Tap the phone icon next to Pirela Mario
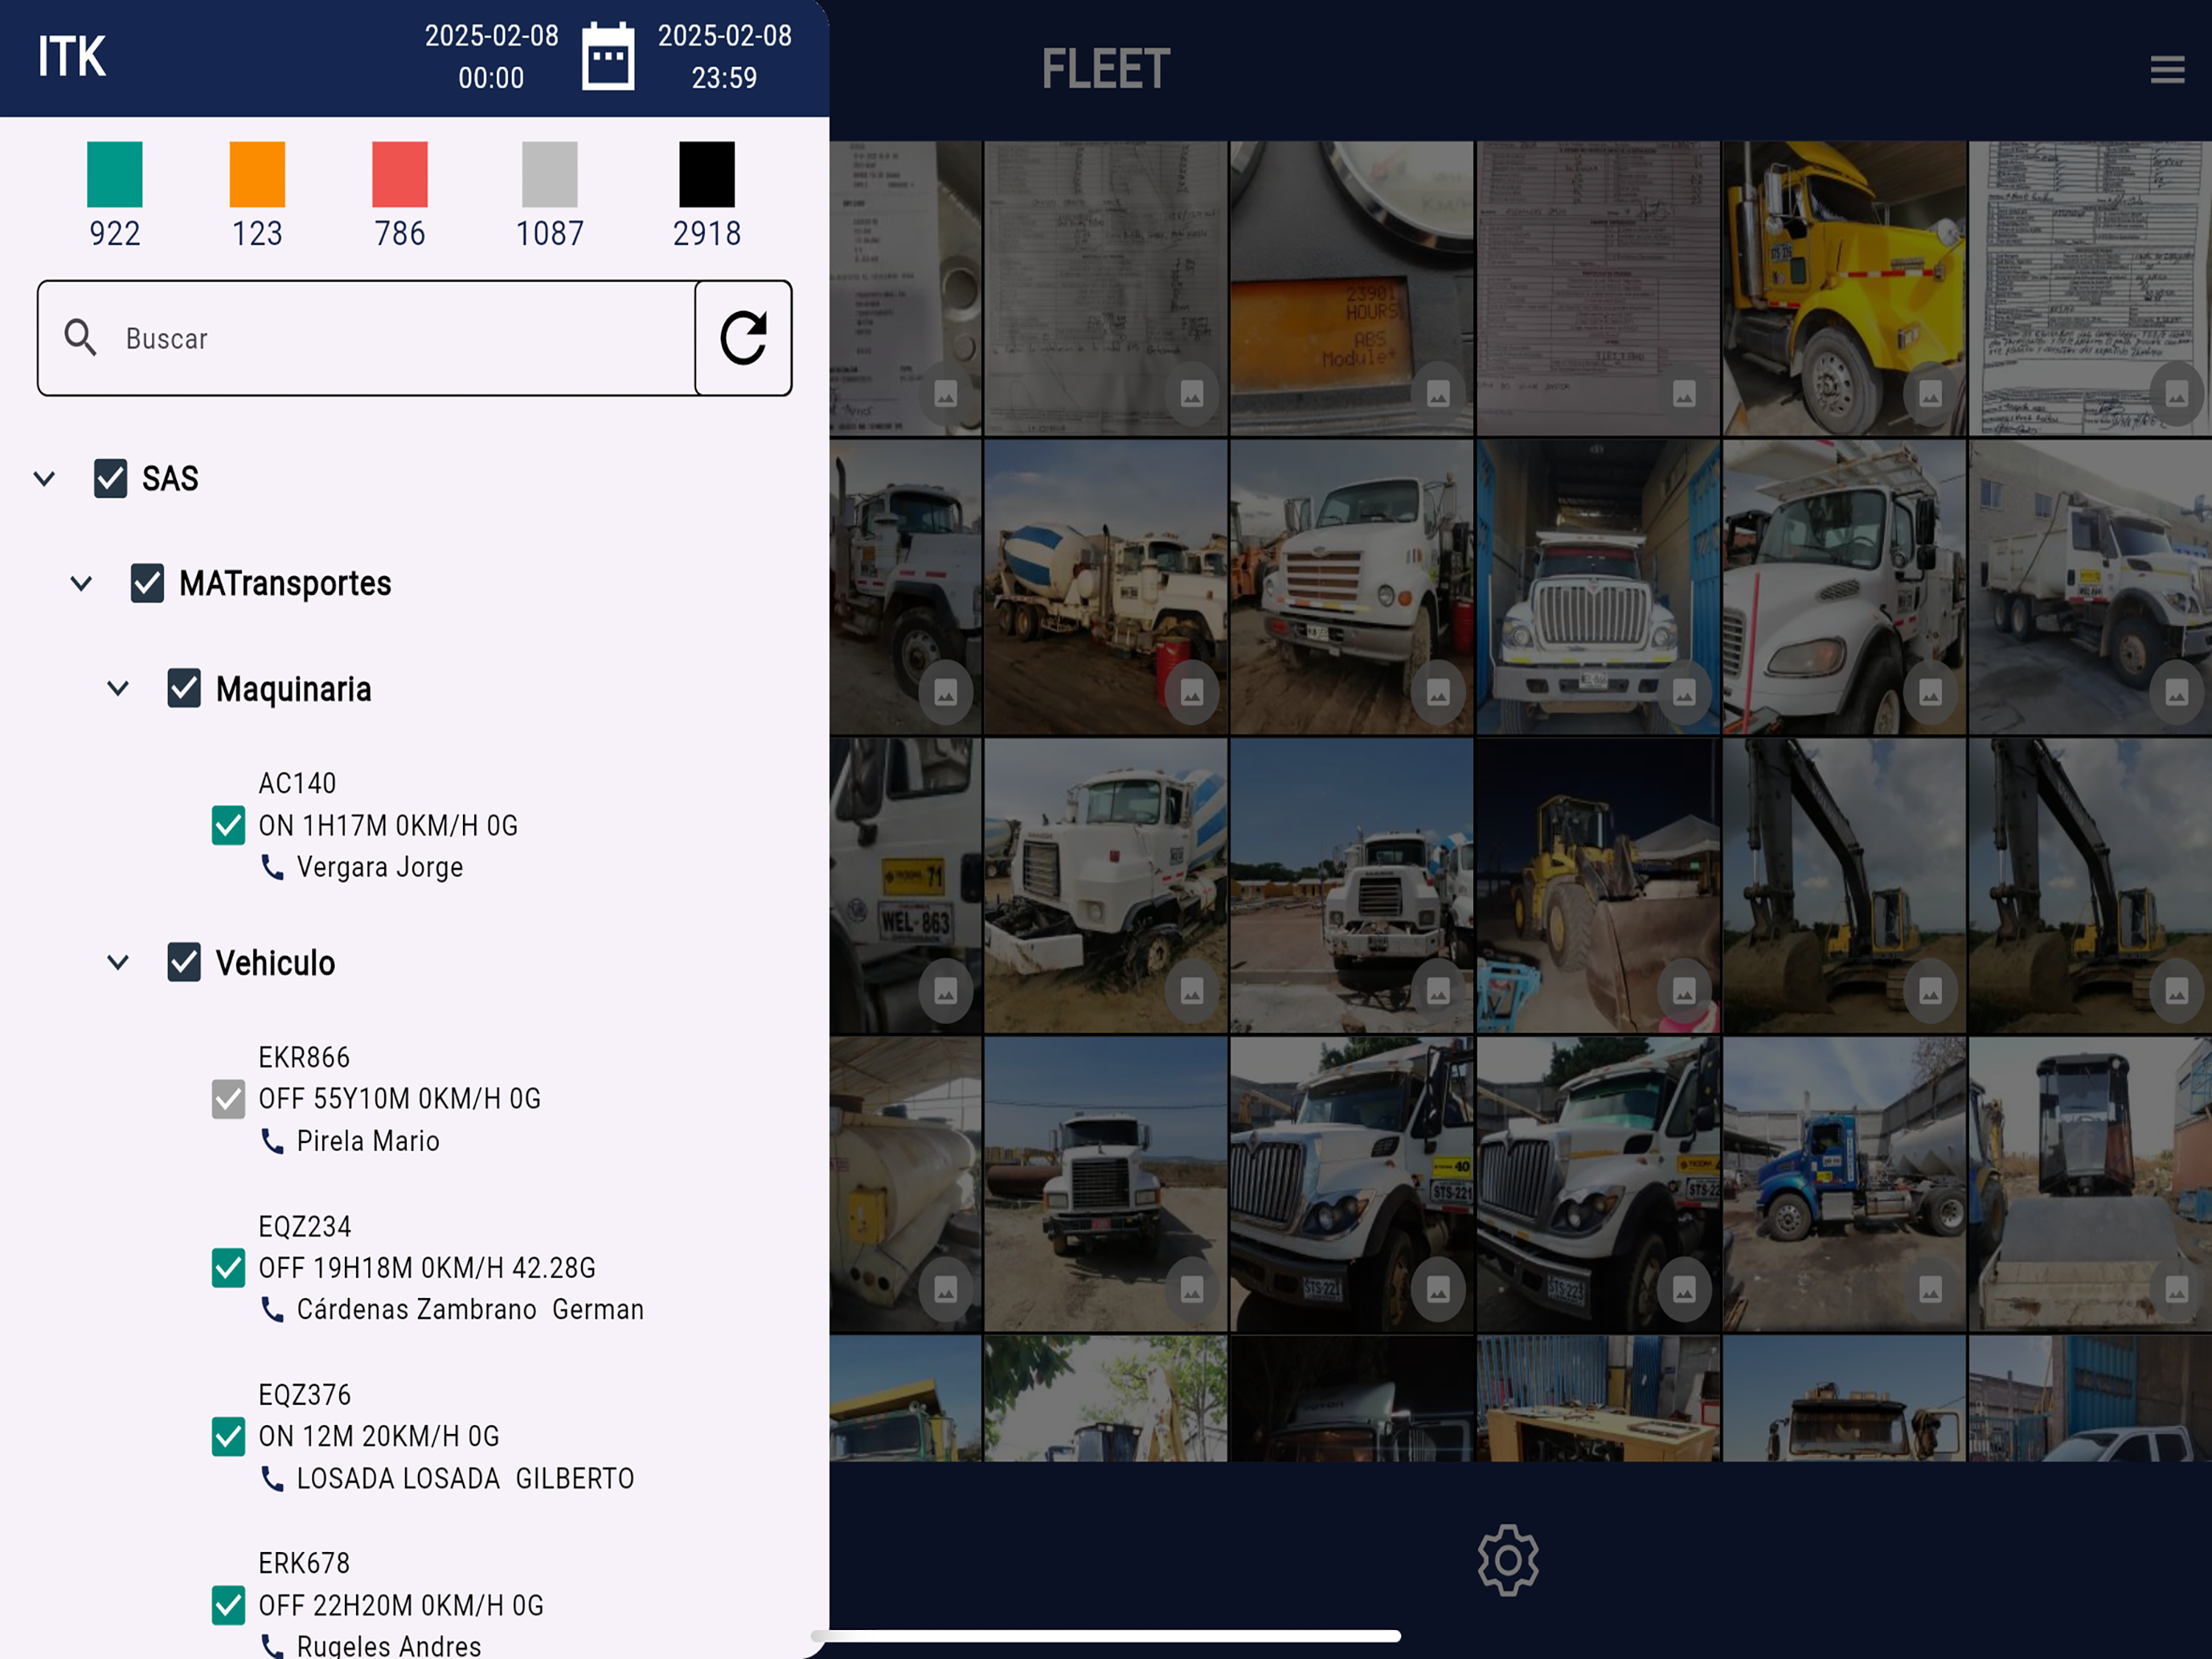This screenshot has height=1659, width=2212. 272,1141
